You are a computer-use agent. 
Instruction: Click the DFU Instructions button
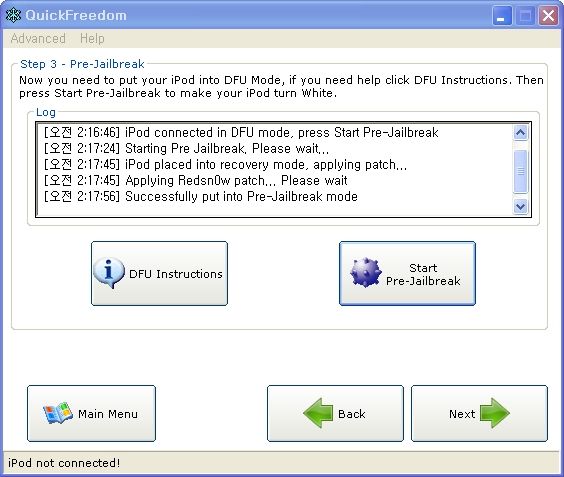pyautogui.click(x=159, y=273)
